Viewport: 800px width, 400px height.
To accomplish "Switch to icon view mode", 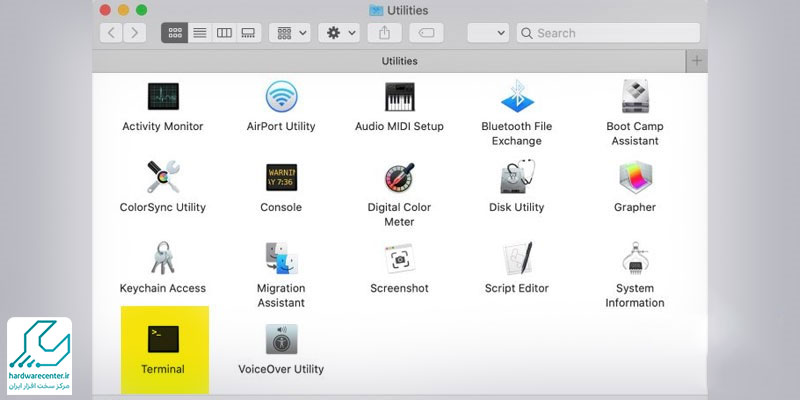I will click(x=174, y=33).
